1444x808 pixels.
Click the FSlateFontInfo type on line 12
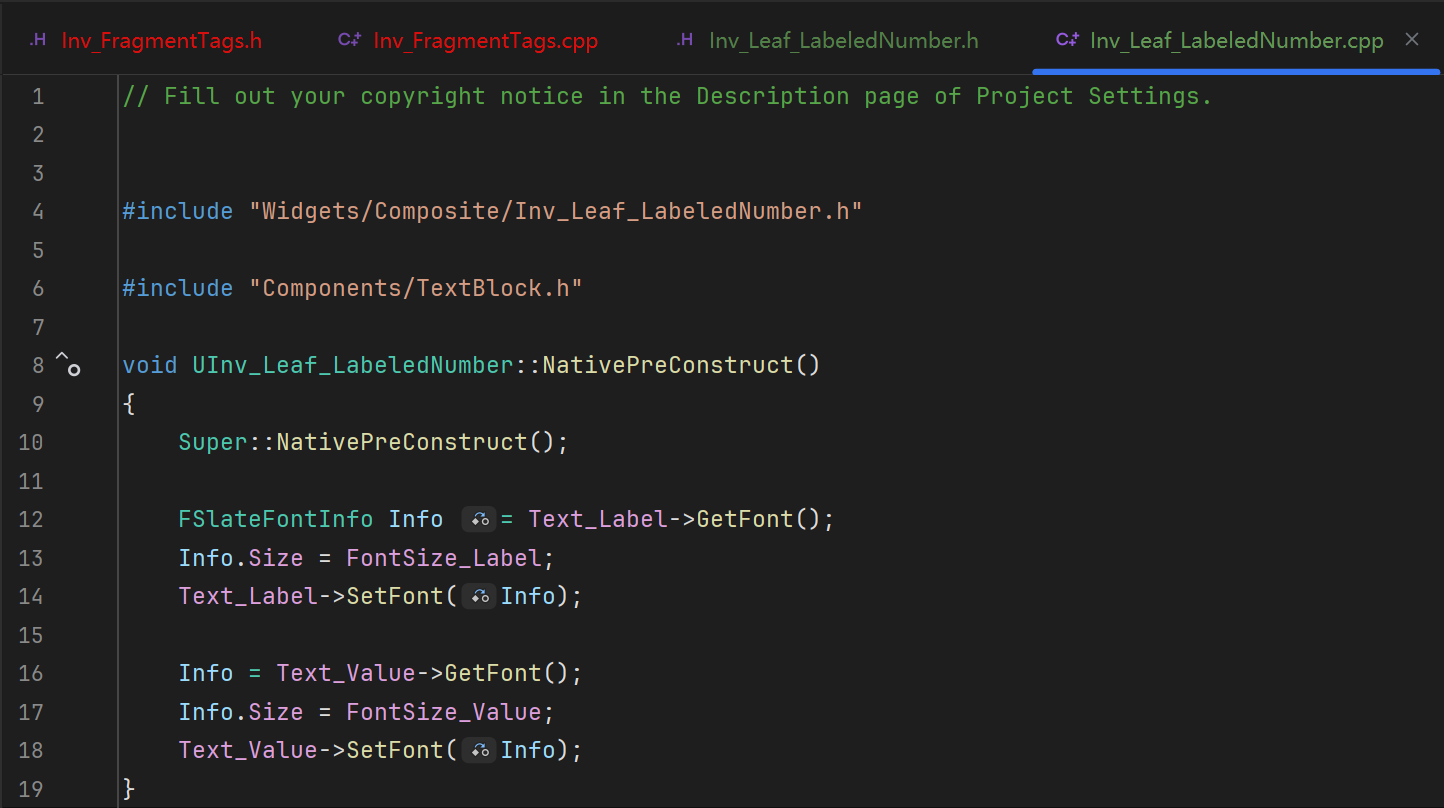(276, 519)
